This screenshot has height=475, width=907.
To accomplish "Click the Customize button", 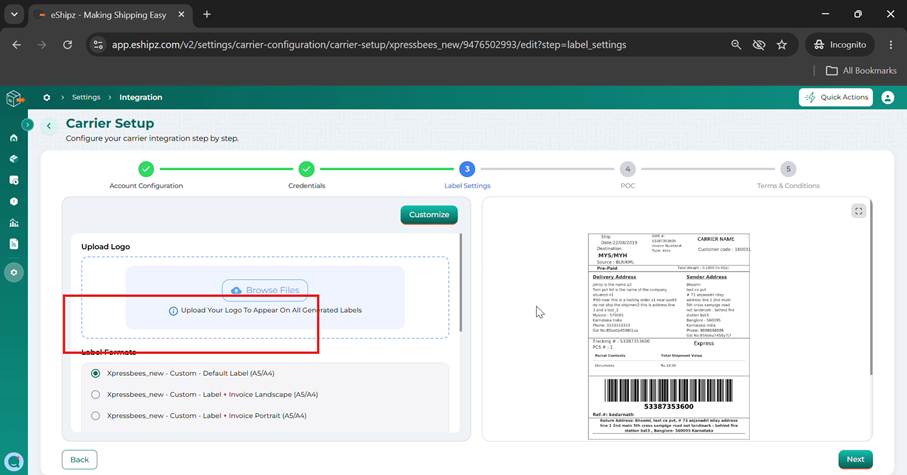I will point(429,215).
